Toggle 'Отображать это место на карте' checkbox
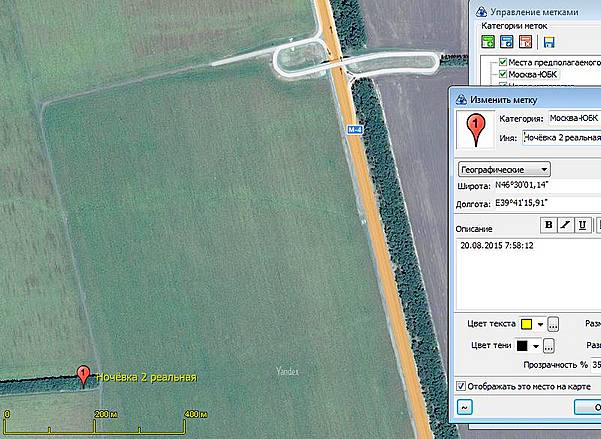This screenshot has height=439, width=601. coord(461,385)
